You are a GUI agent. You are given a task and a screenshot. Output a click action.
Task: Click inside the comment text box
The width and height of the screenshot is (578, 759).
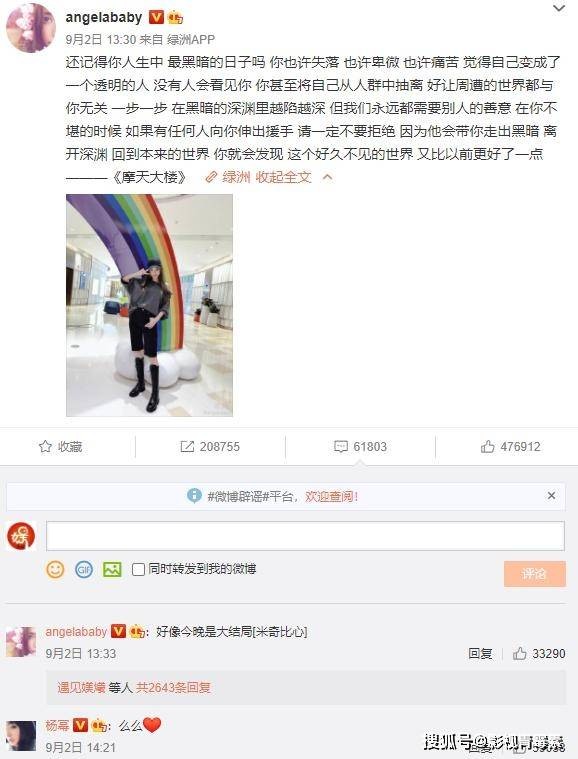coord(305,536)
